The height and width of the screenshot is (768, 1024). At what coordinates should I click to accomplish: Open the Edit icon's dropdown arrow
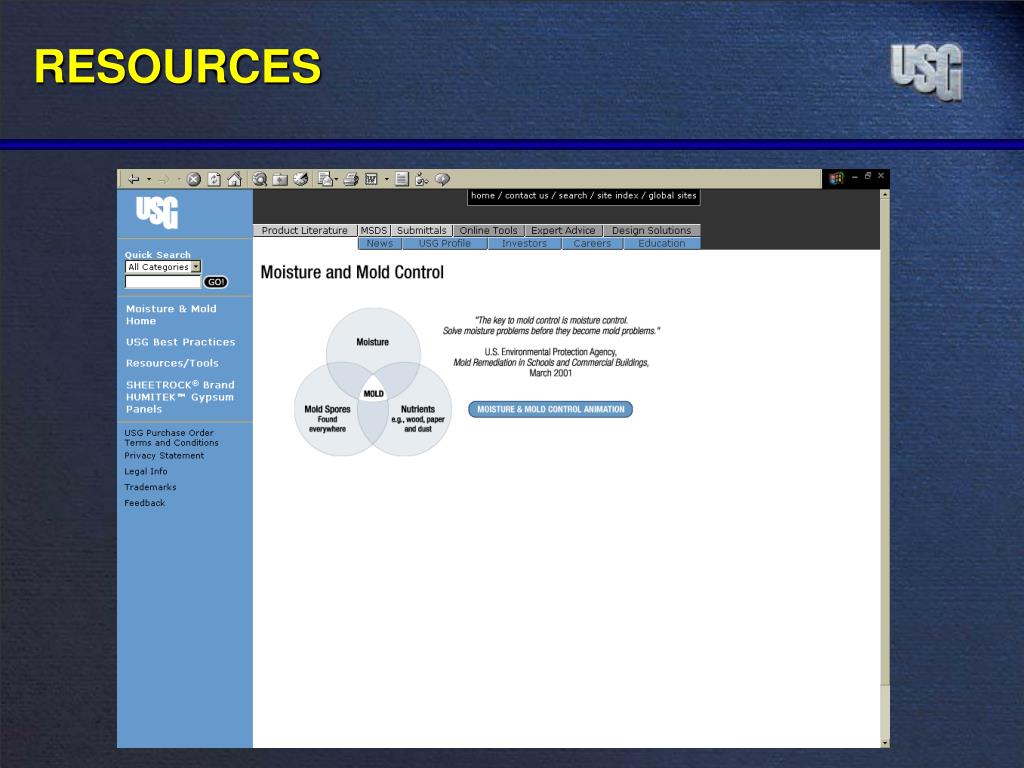click(387, 179)
